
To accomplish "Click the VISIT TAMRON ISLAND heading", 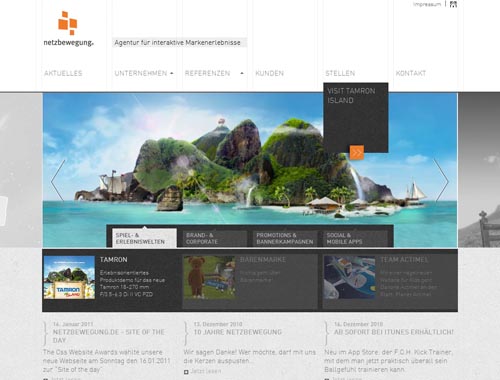I will click(351, 96).
